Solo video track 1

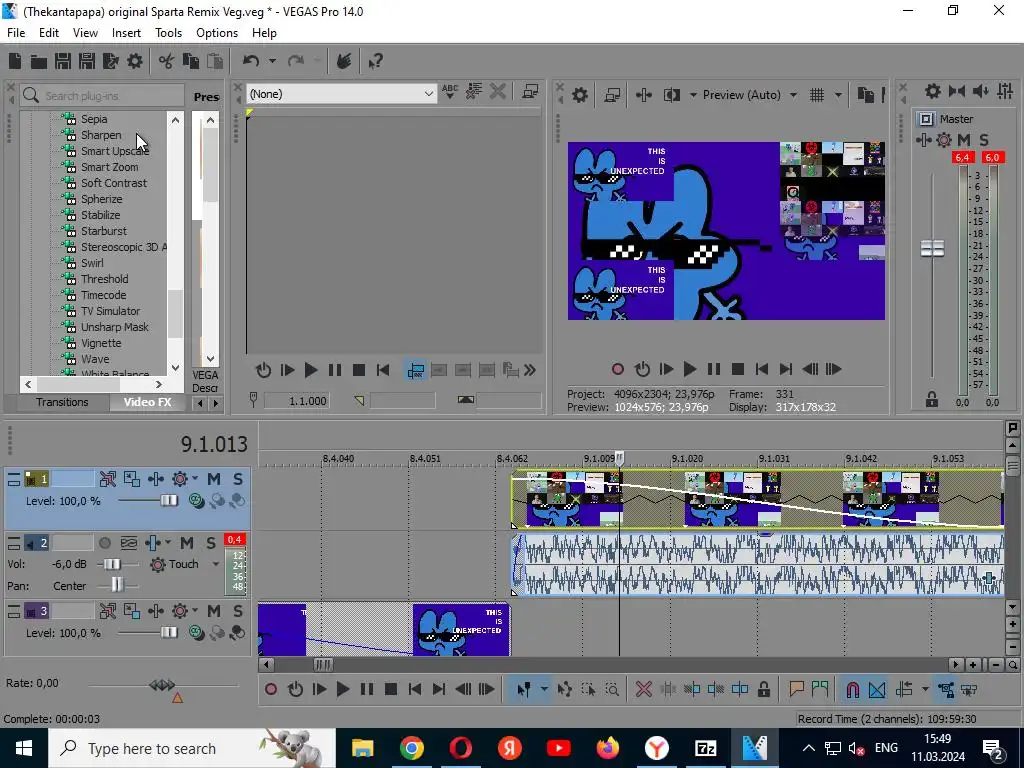tap(238, 479)
